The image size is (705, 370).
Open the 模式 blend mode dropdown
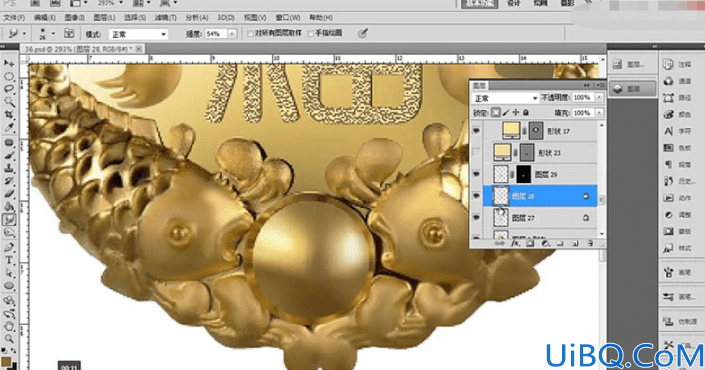(138, 34)
